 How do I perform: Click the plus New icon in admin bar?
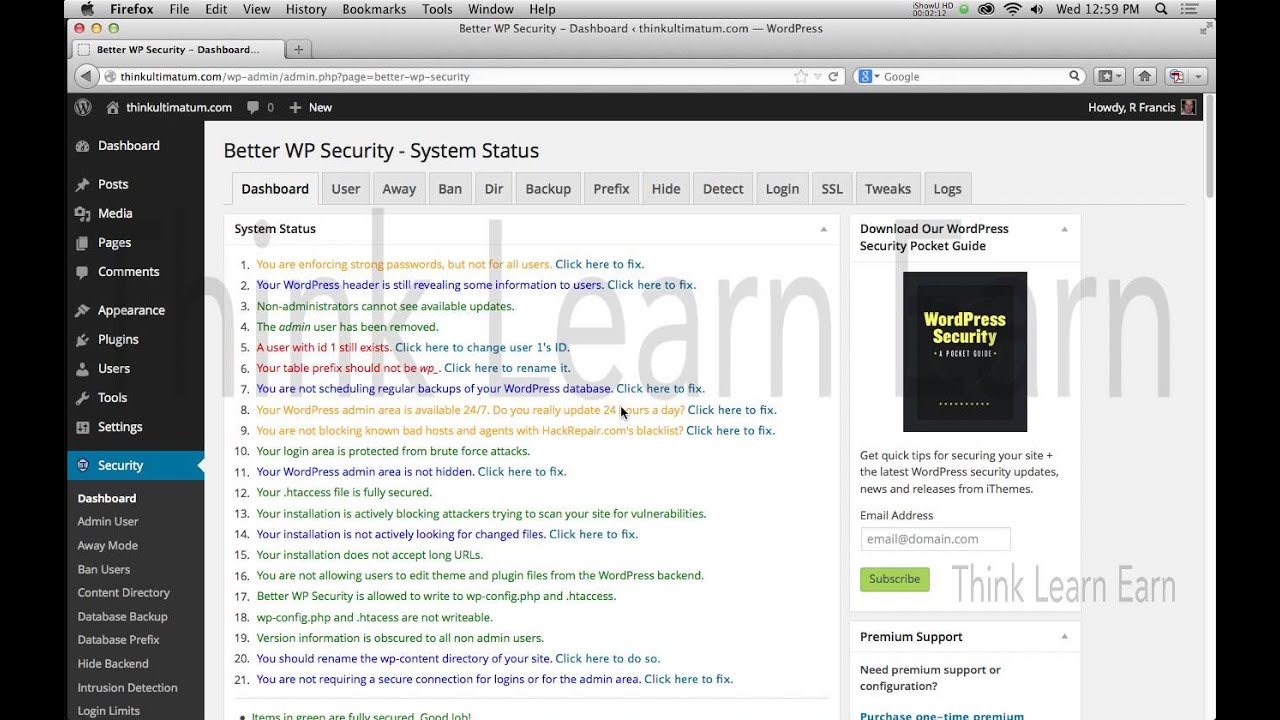point(295,107)
